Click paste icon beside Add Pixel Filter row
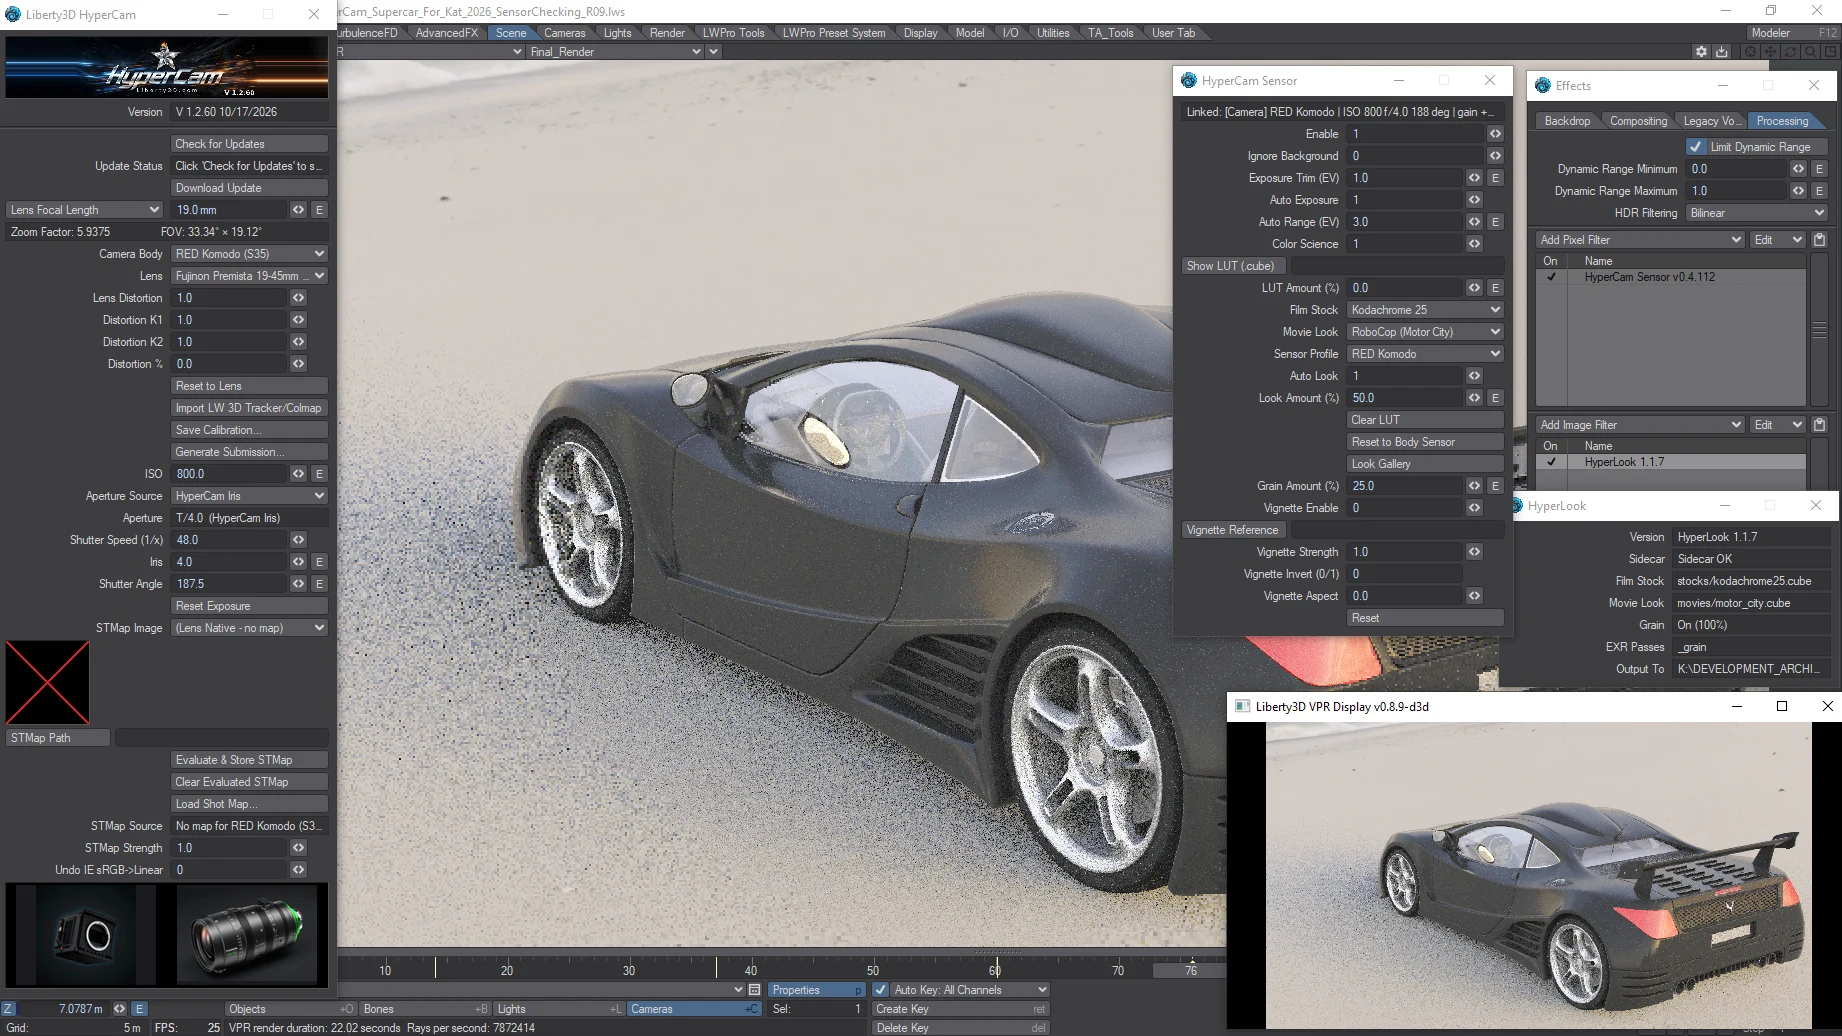The width and height of the screenshot is (1842, 1036). [1819, 240]
